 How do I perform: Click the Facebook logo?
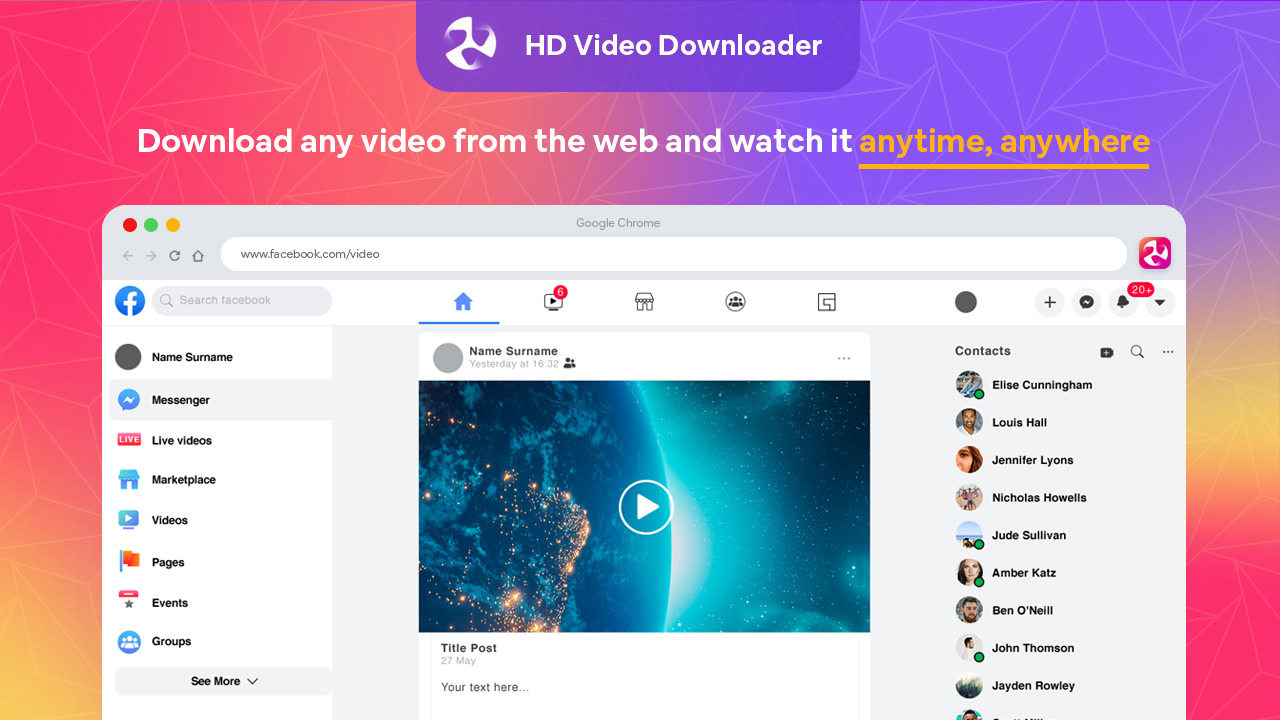tap(130, 301)
